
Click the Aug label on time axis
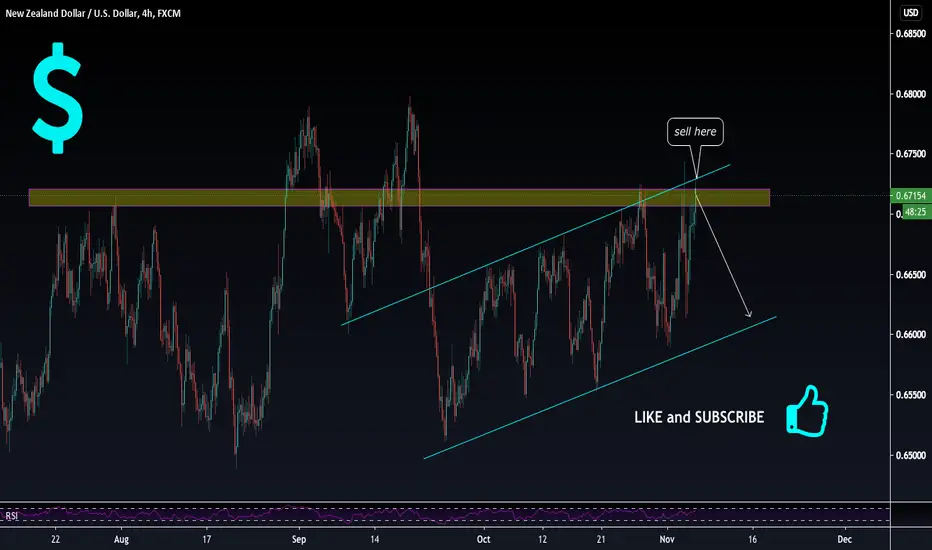pos(121,539)
